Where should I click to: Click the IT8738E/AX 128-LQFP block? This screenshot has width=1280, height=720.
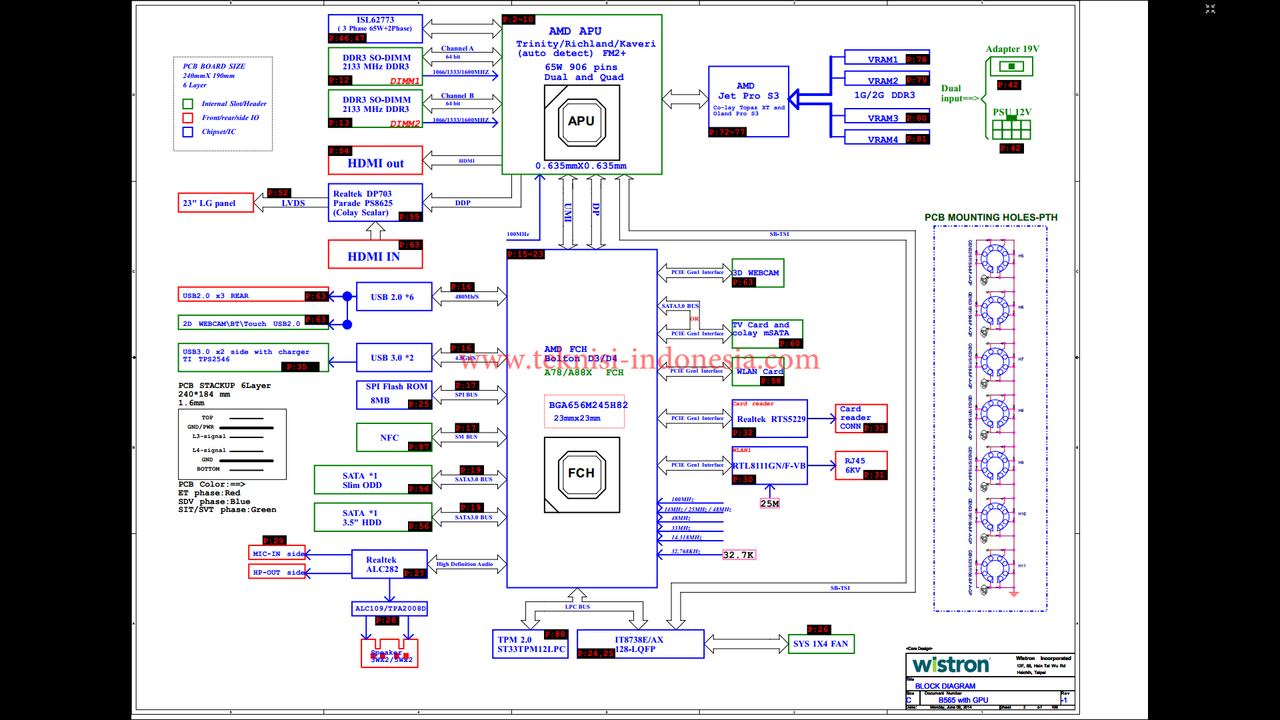[641, 644]
